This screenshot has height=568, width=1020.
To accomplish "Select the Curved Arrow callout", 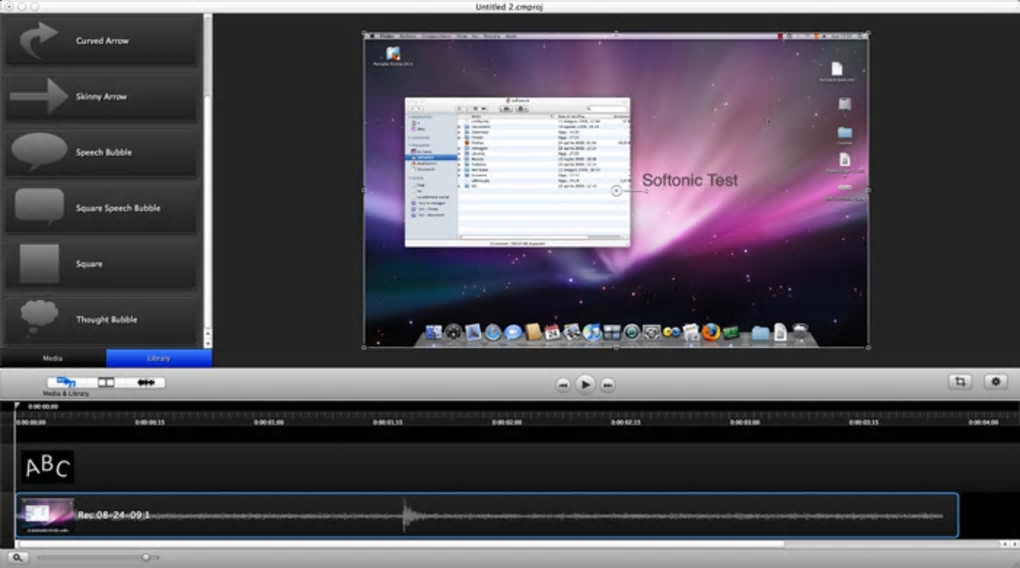I will pyautogui.click(x=100, y=41).
